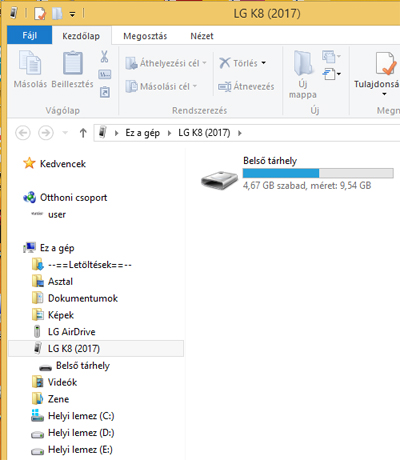Click new folder icon in quick access toolbar

57,14
